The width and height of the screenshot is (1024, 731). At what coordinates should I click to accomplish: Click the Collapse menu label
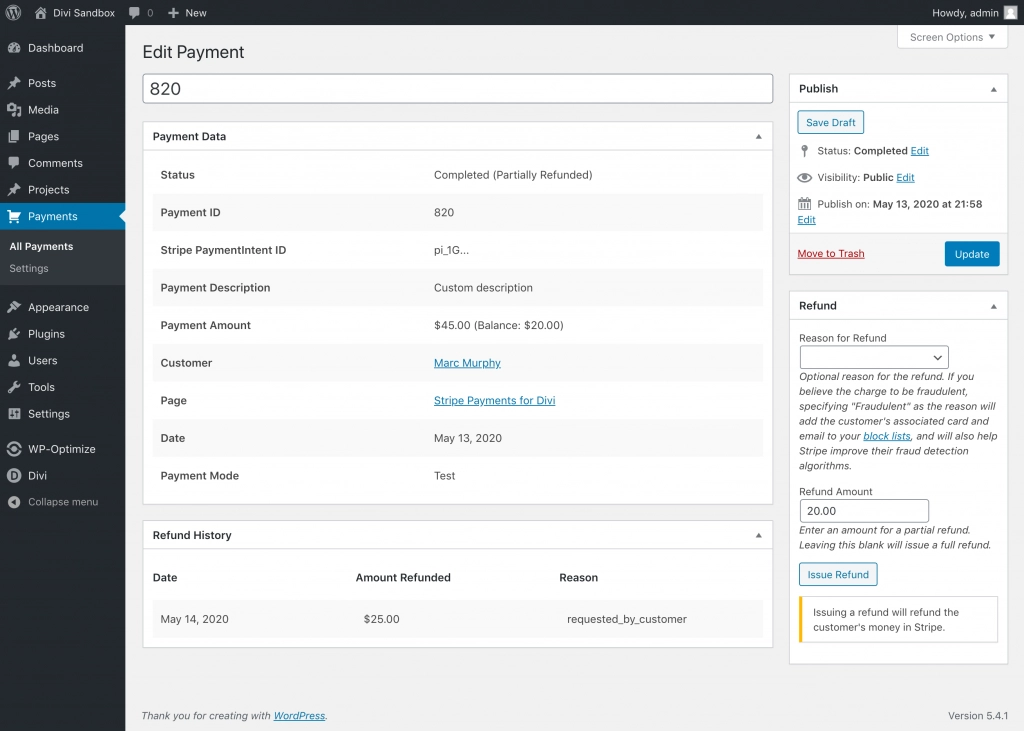[x=63, y=502]
